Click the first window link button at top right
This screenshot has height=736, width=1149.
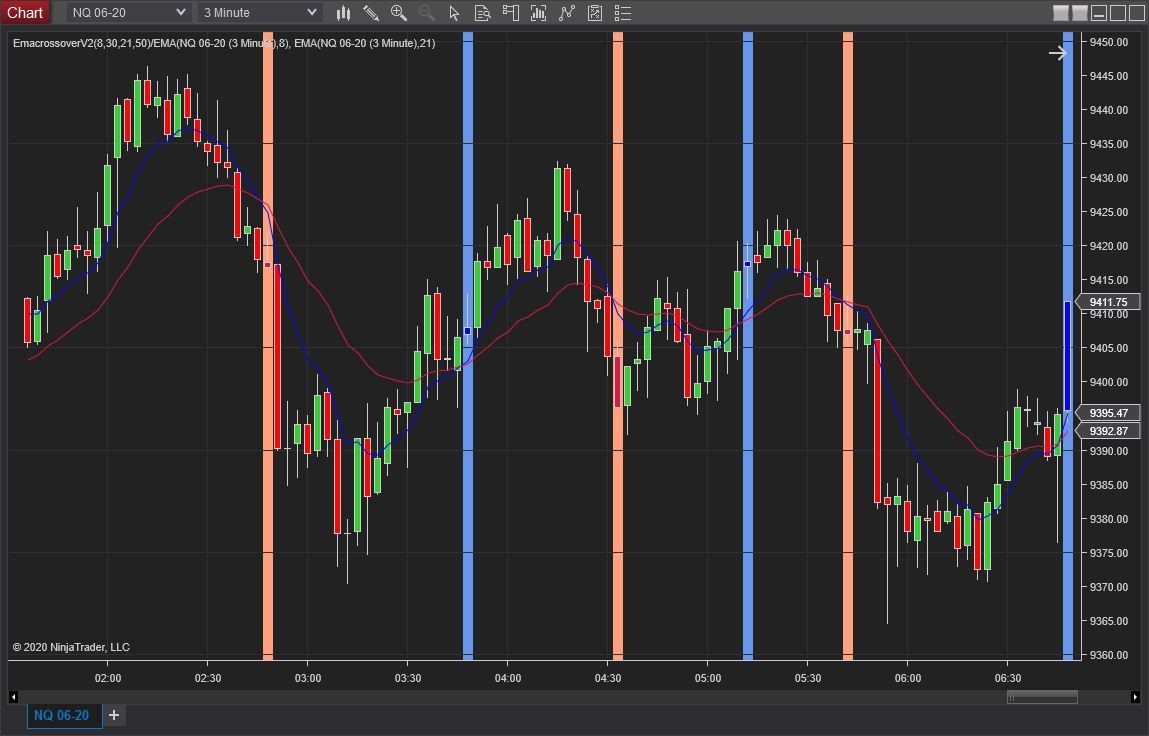[1060, 12]
